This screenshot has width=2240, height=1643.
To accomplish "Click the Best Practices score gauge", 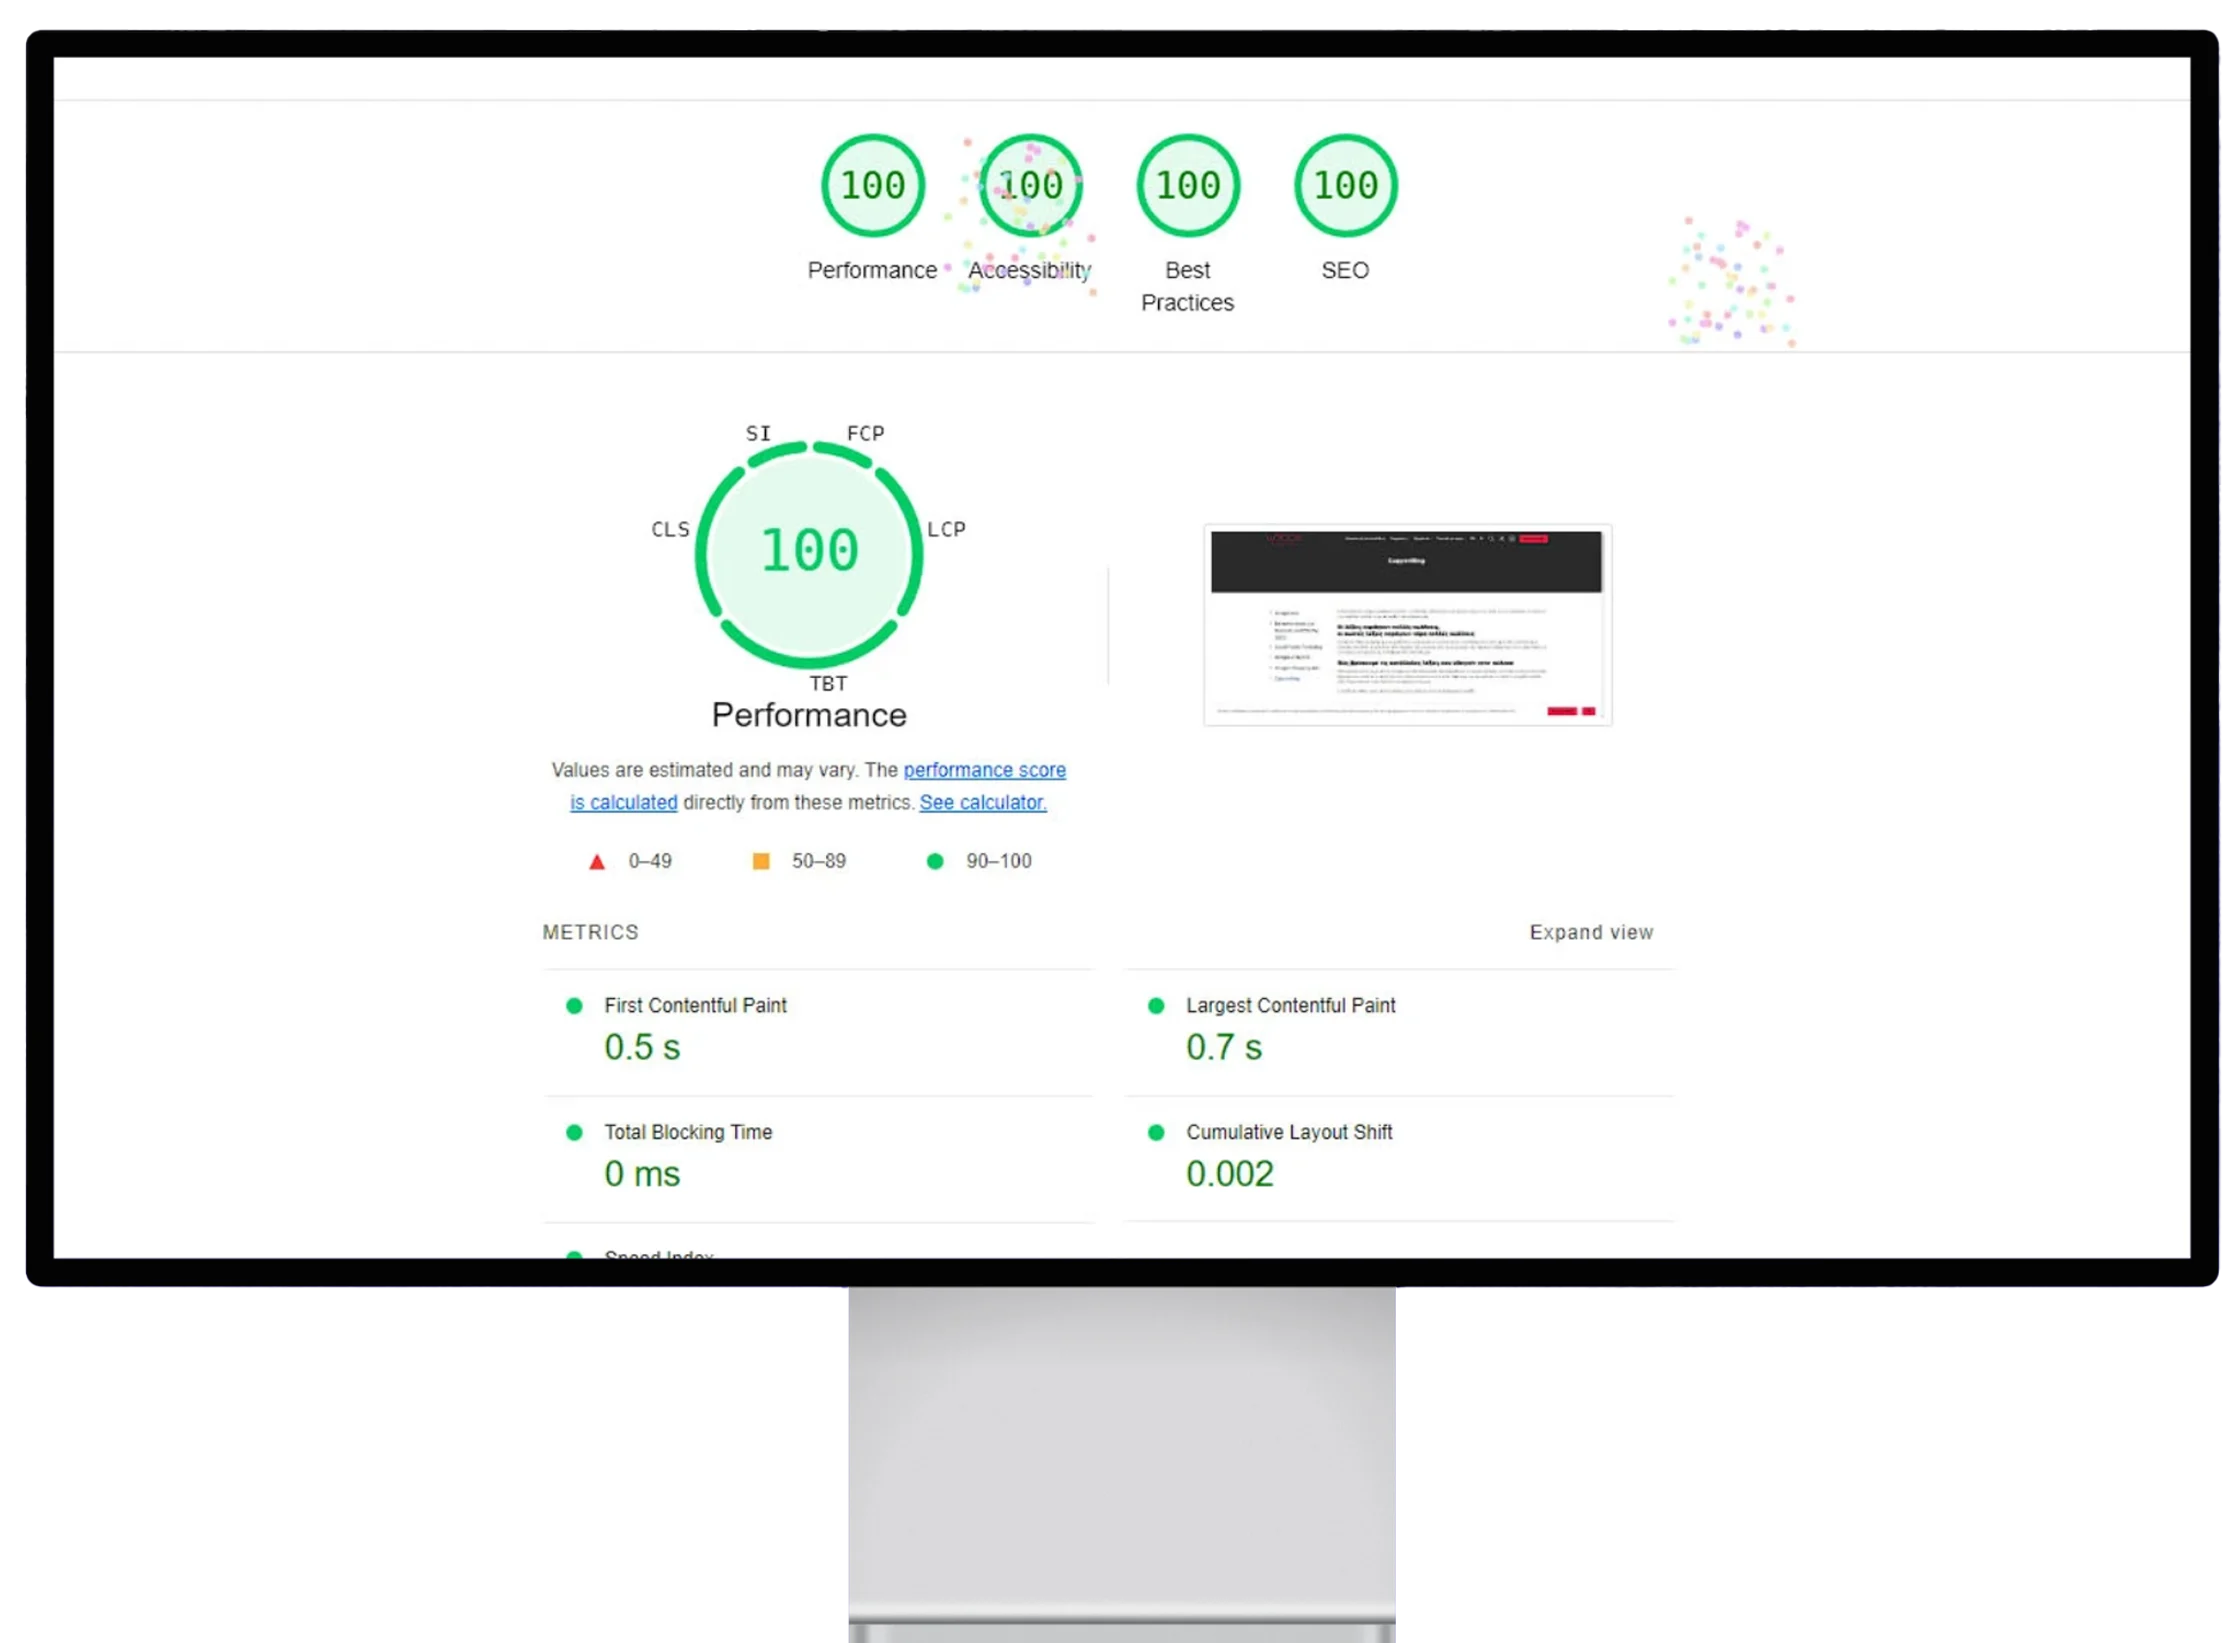I will point(1187,186).
